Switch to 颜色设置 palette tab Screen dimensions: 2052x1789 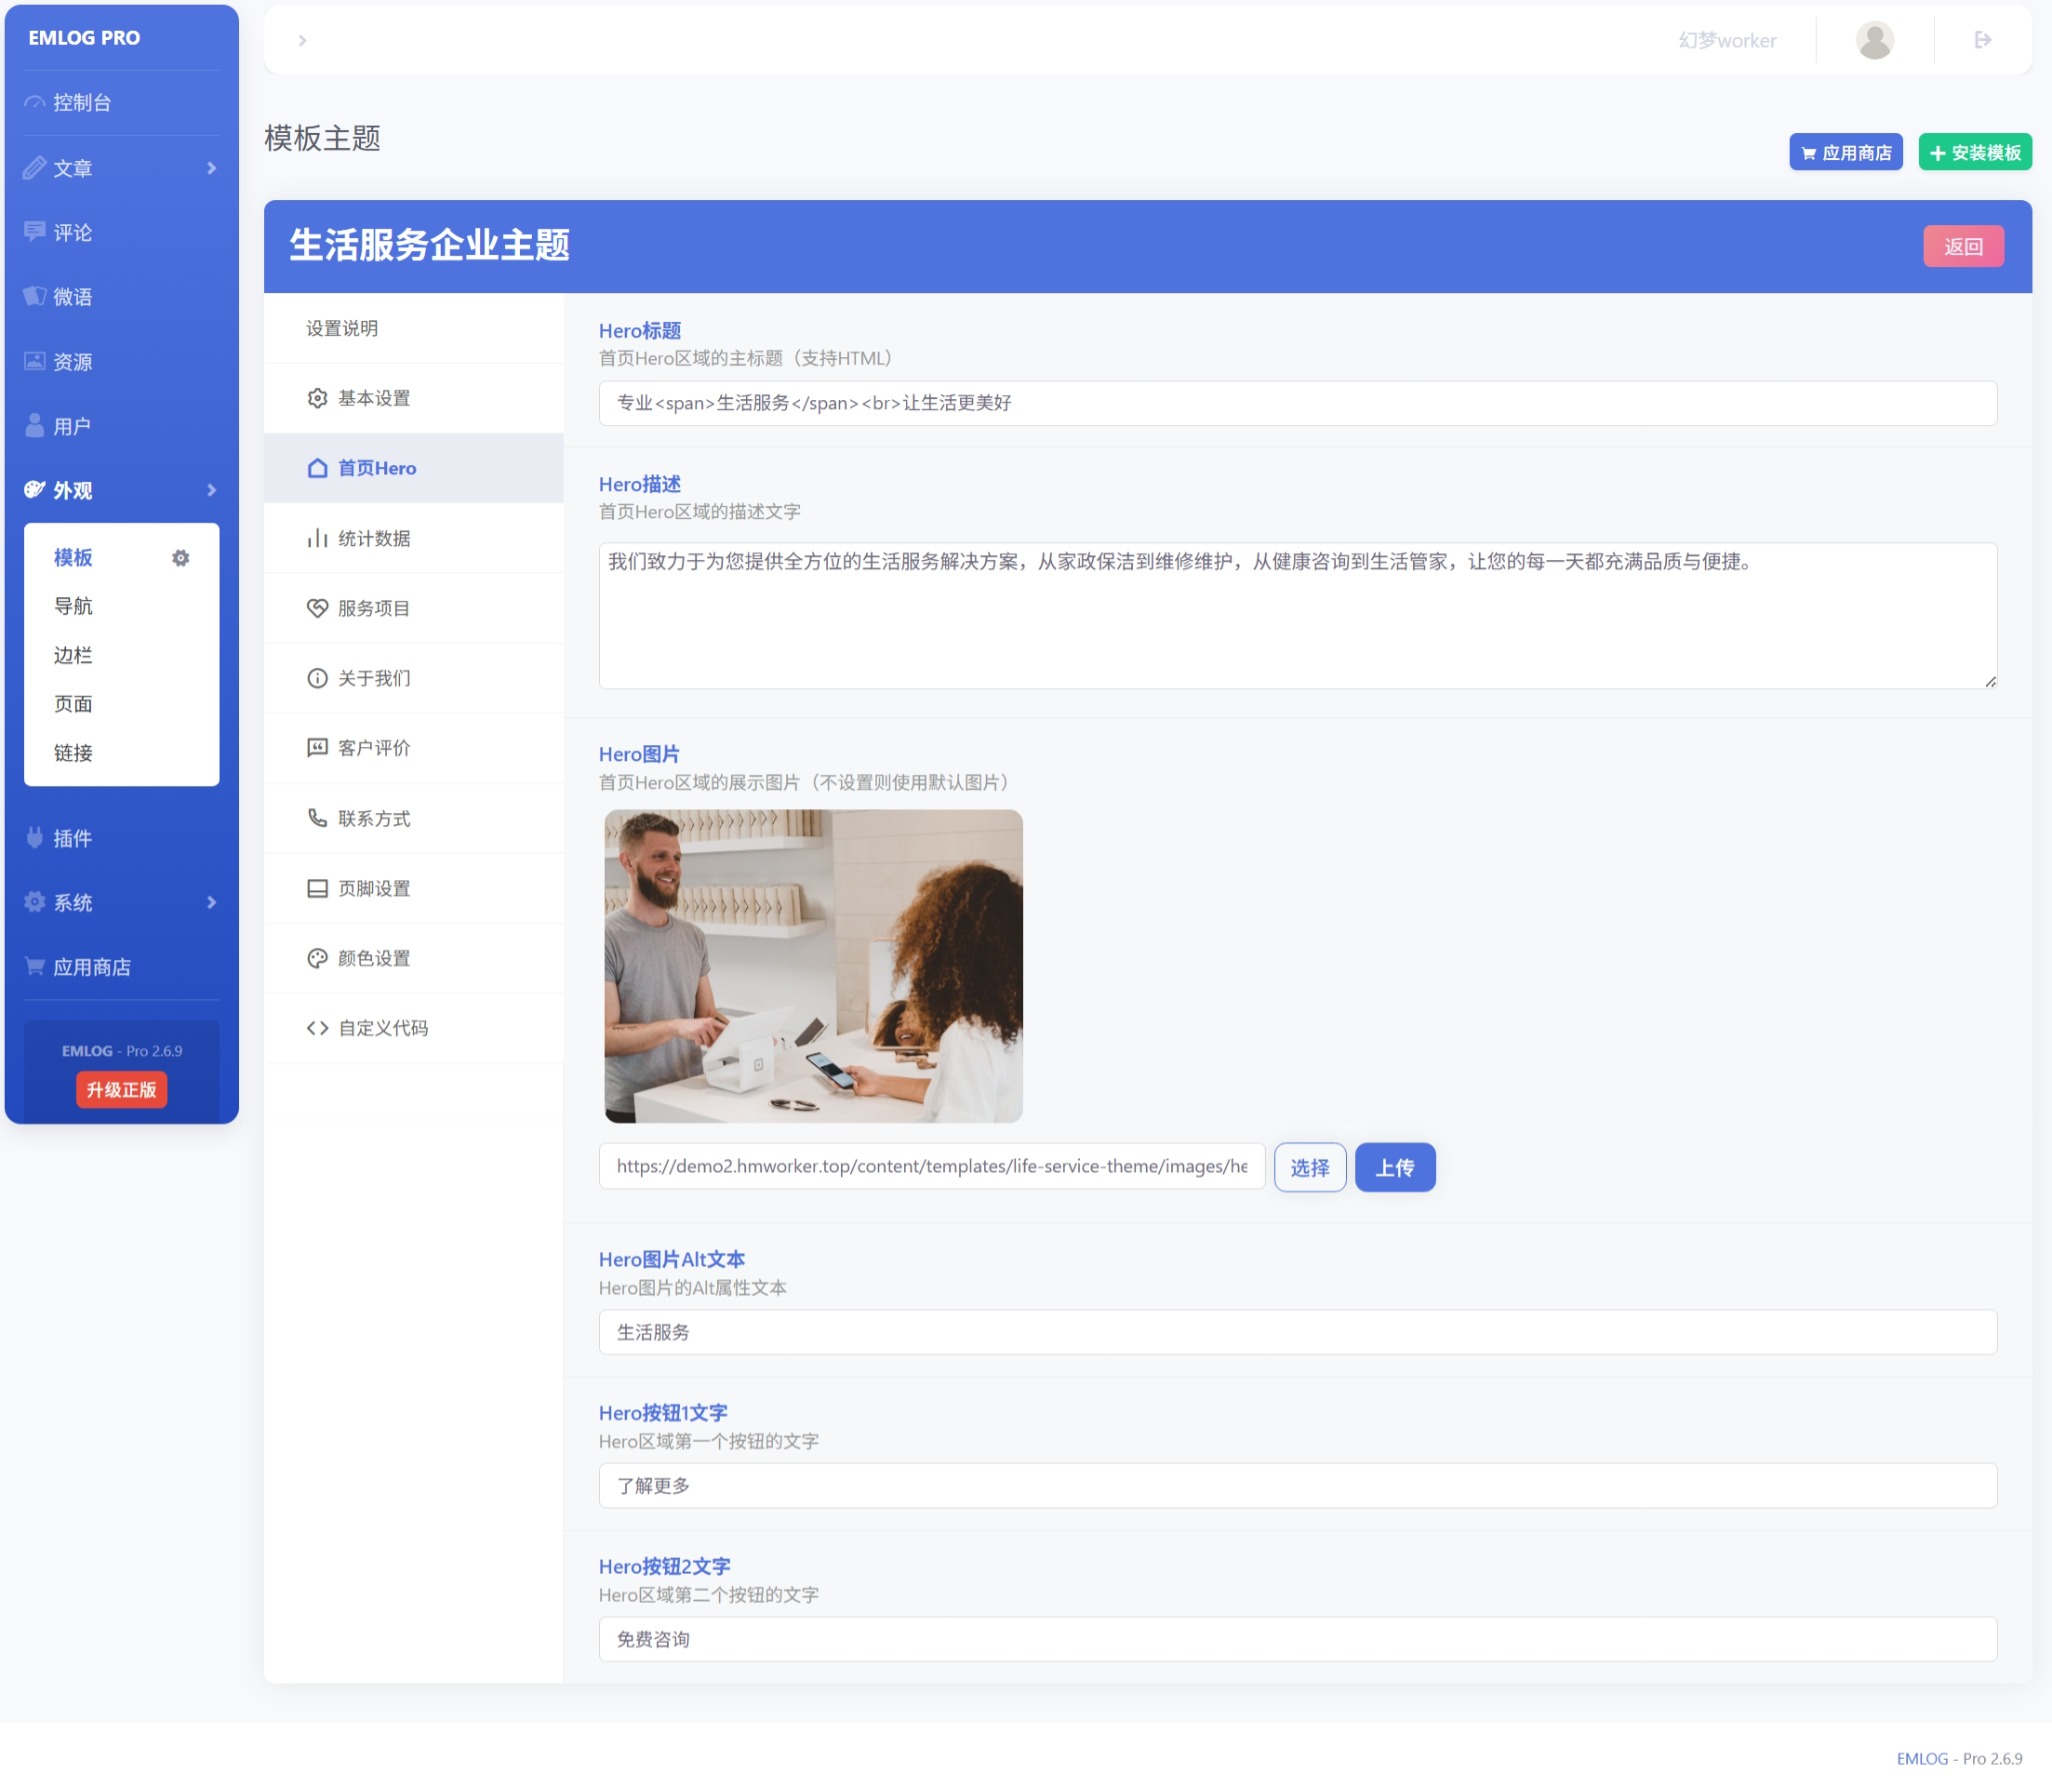pyautogui.click(x=373, y=958)
